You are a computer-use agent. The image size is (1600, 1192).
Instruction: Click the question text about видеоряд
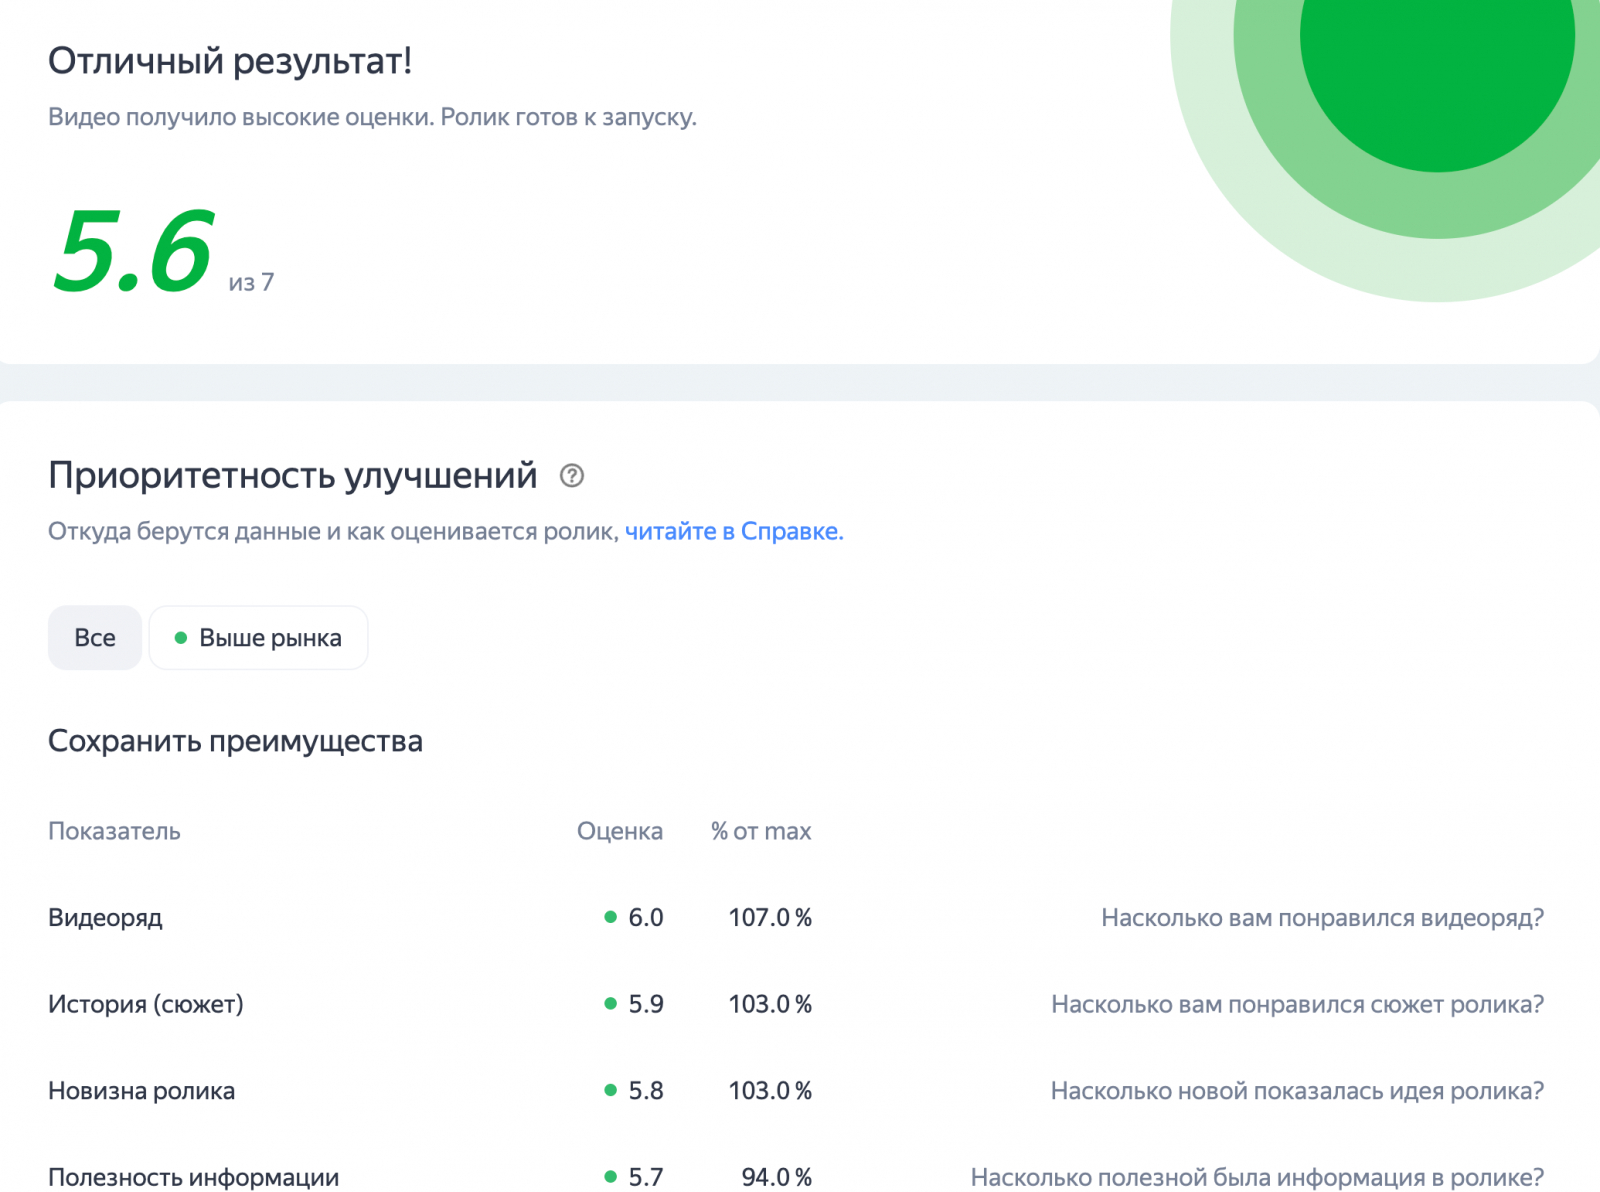coord(1322,918)
